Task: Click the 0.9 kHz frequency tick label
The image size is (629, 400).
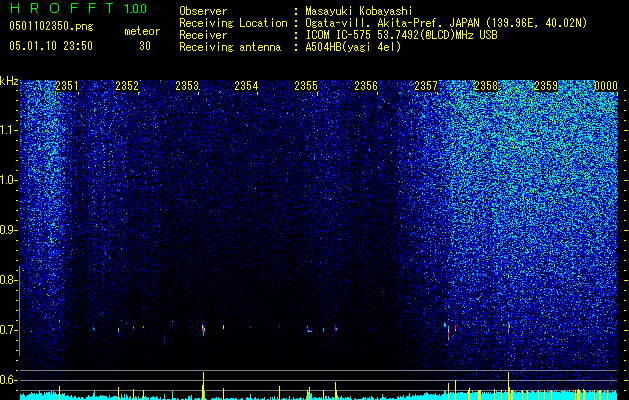Action: coord(8,230)
